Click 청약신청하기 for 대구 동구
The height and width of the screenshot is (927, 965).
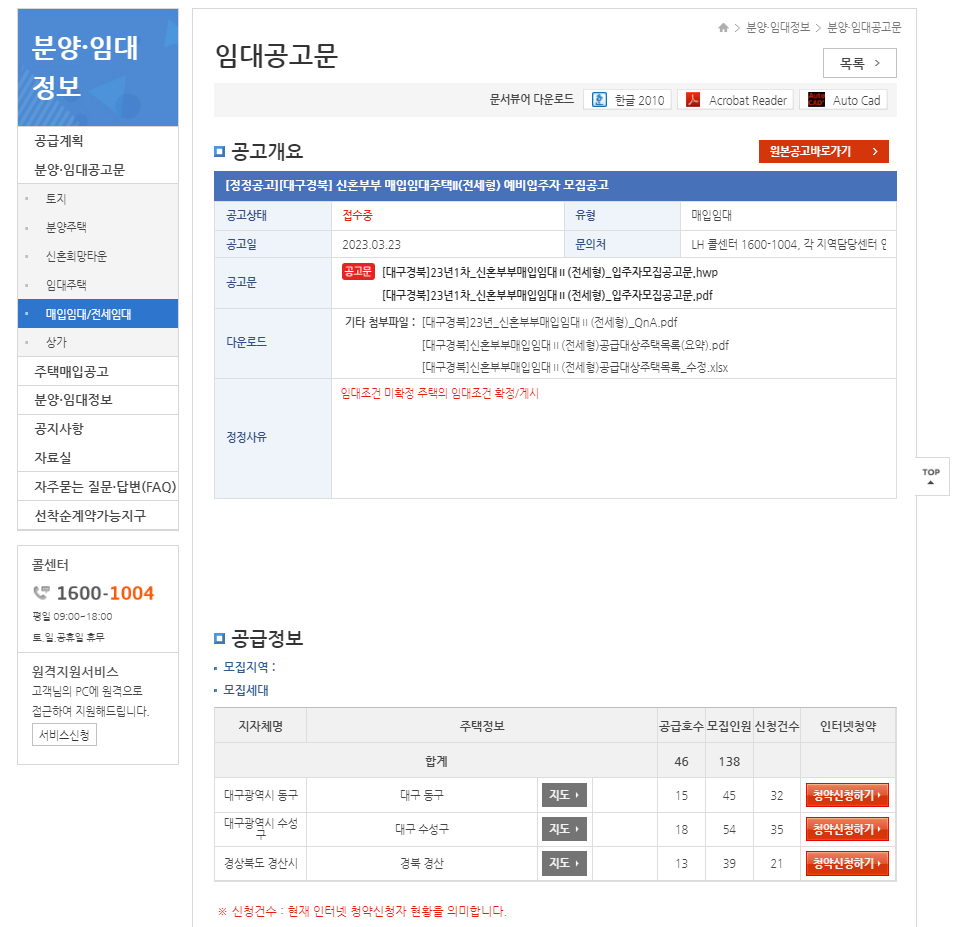coord(847,794)
